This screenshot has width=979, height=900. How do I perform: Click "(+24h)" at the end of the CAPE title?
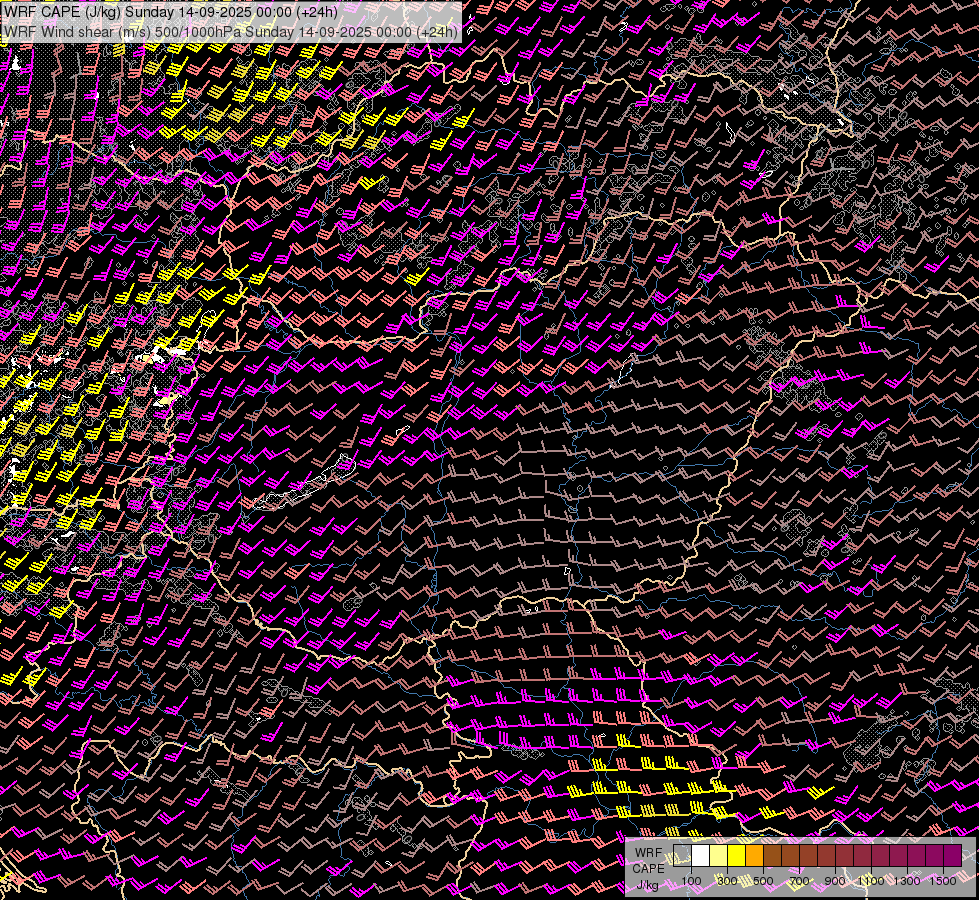click(x=317, y=12)
